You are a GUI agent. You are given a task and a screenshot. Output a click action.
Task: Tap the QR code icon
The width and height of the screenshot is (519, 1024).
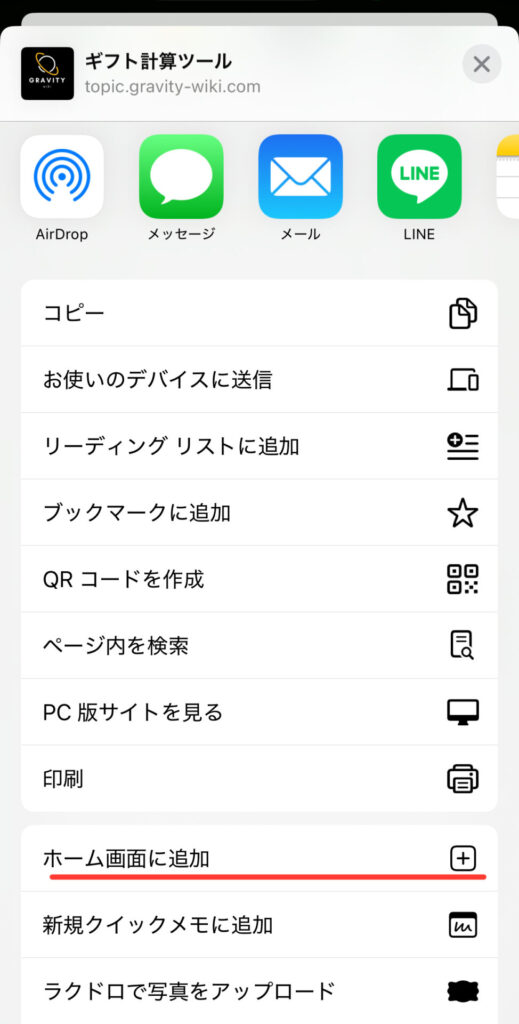(463, 579)
